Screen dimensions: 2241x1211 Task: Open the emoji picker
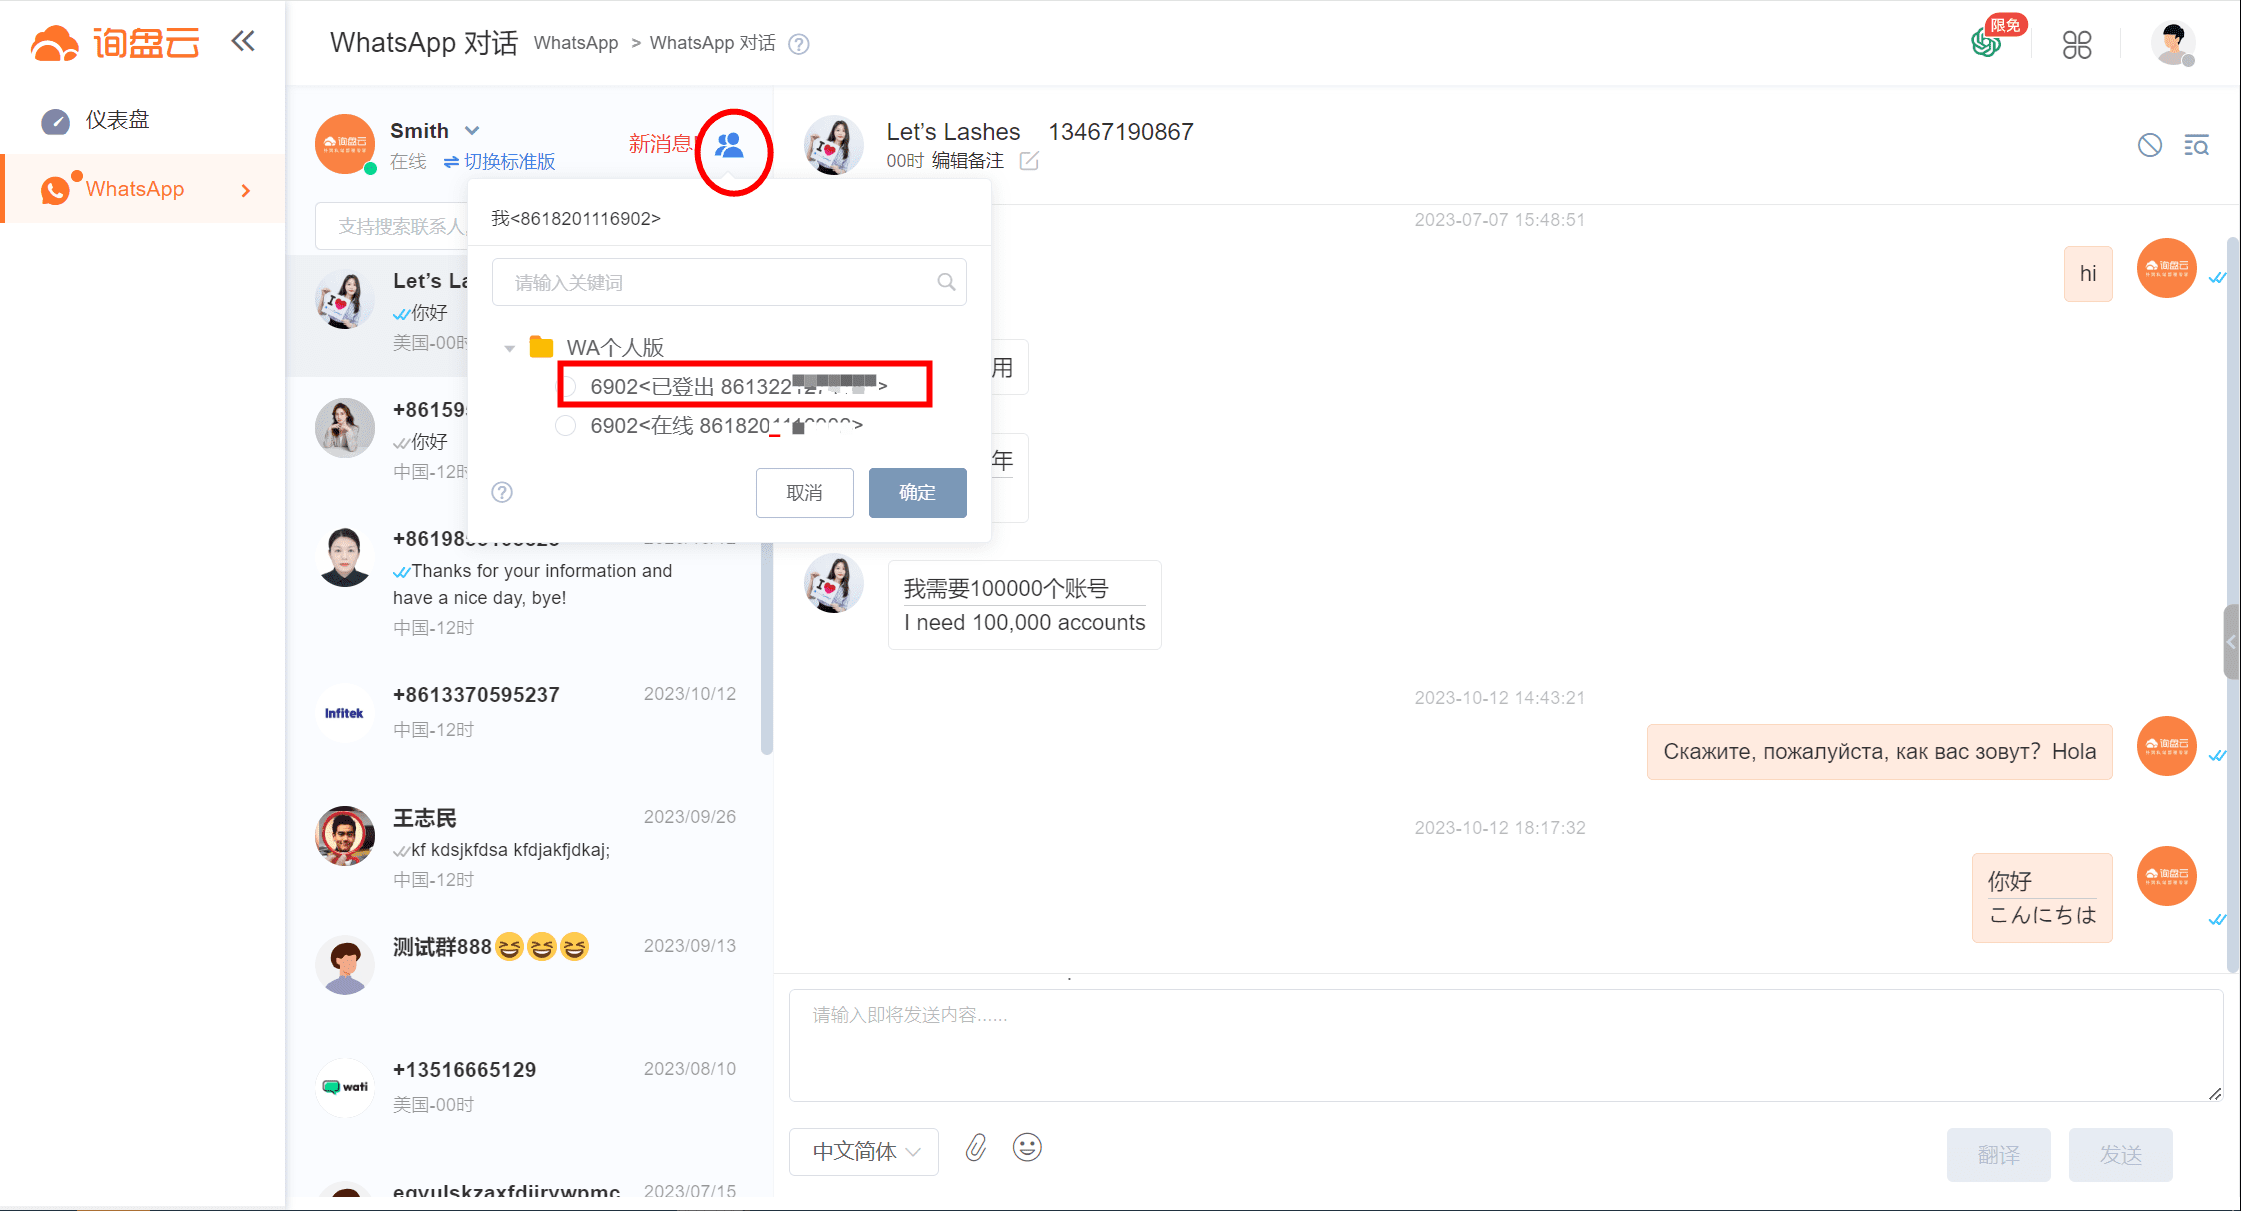1027,1148
